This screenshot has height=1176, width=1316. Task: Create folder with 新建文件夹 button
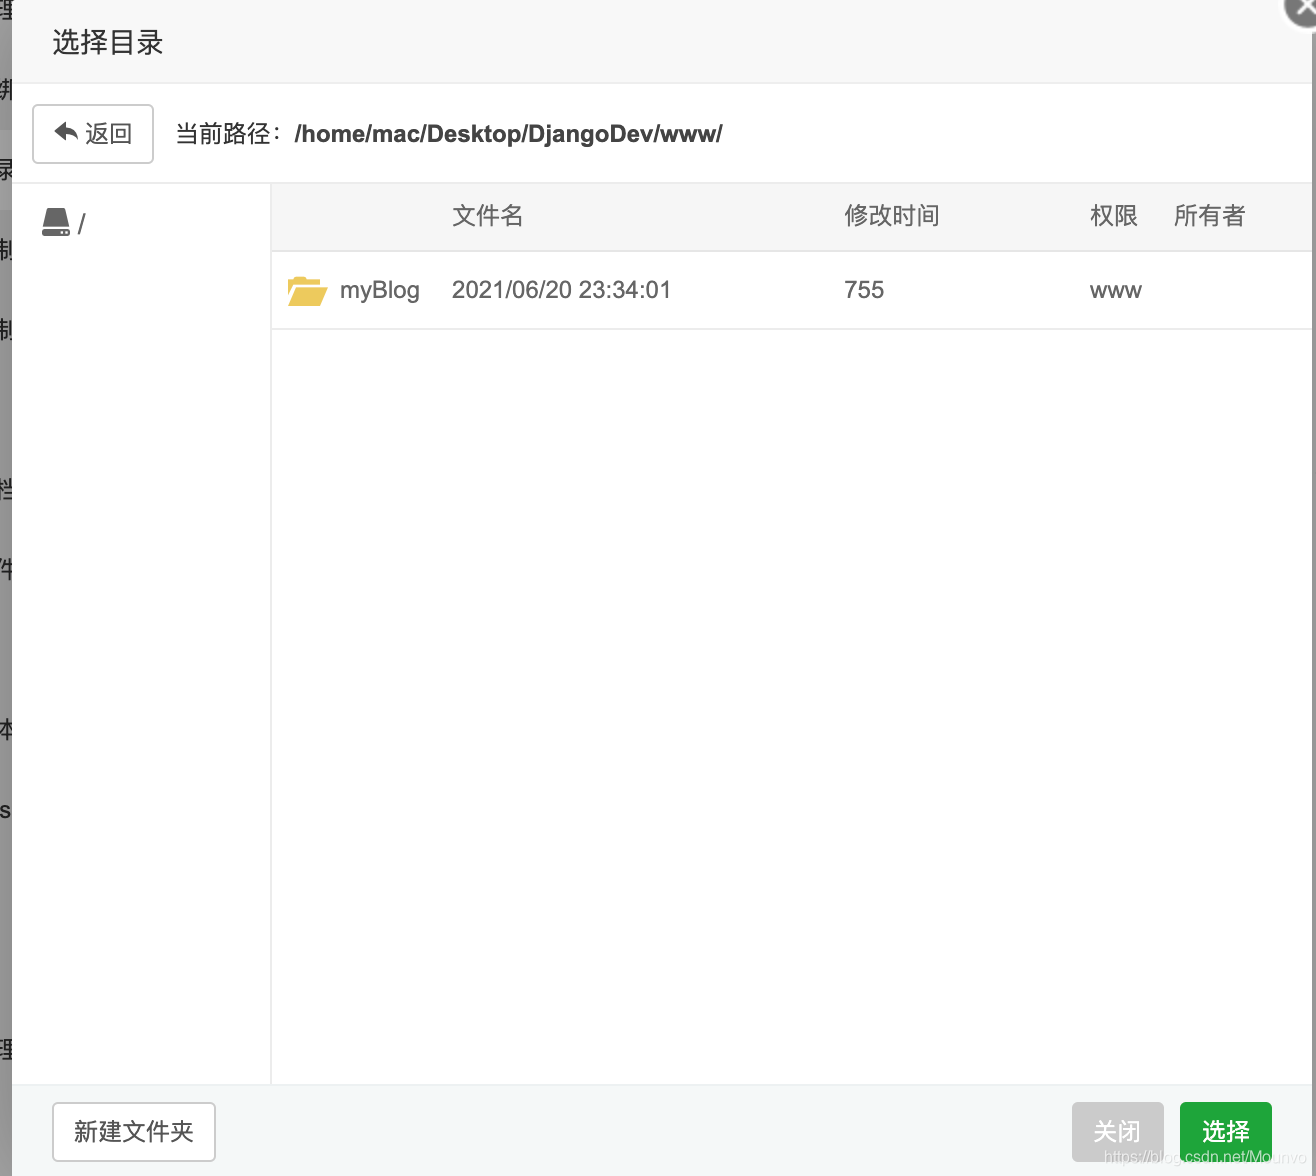click(x=134, y=1132)
